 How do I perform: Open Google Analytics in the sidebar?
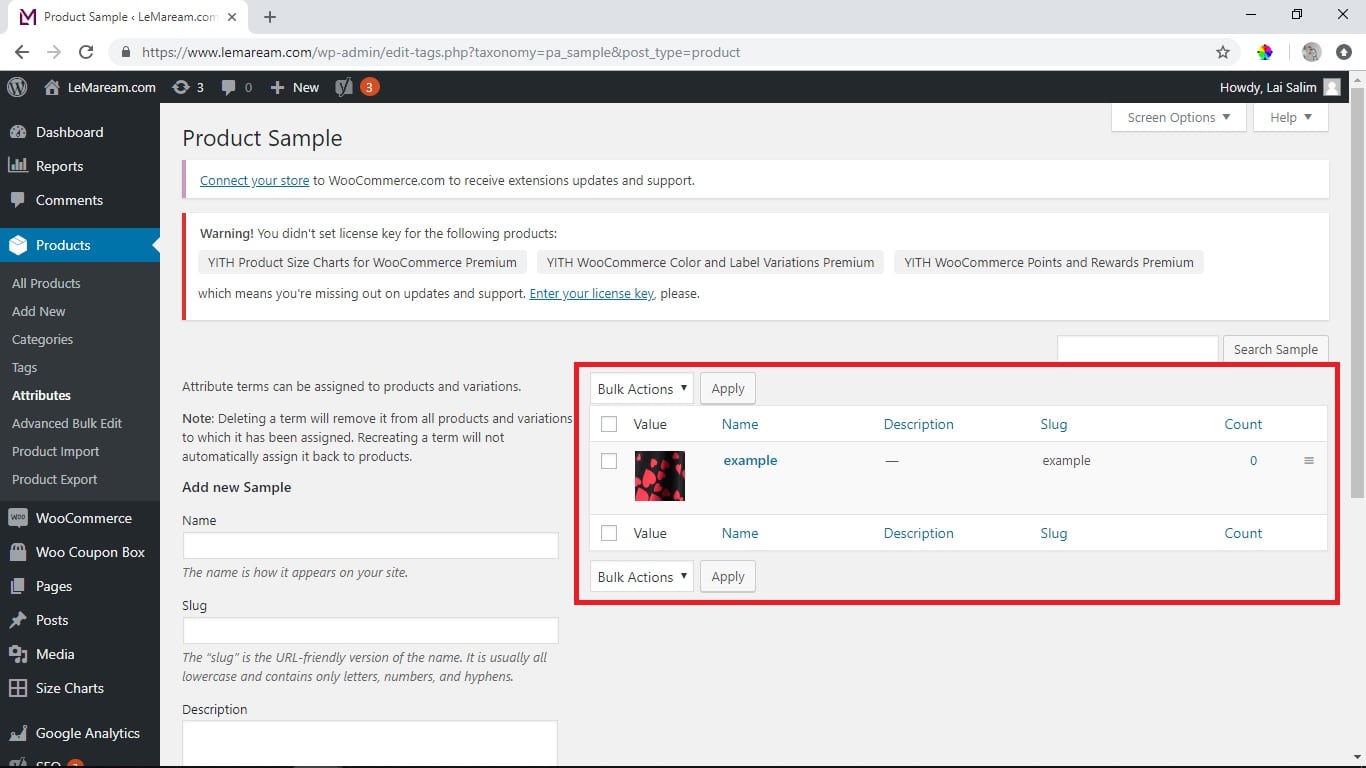click(x=80, y=733)
